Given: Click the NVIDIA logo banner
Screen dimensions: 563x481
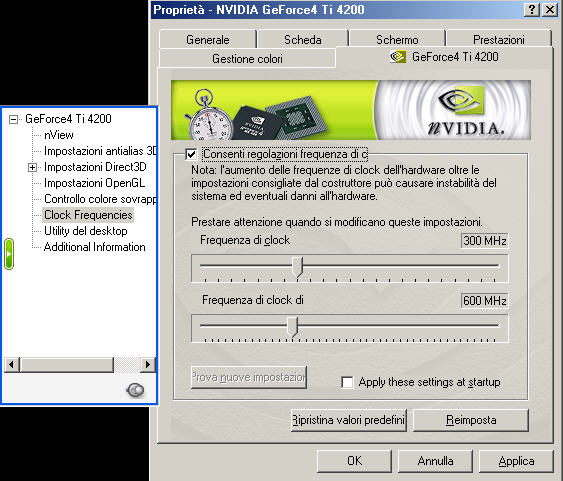Looking at the screenshot, I should 351,110.
